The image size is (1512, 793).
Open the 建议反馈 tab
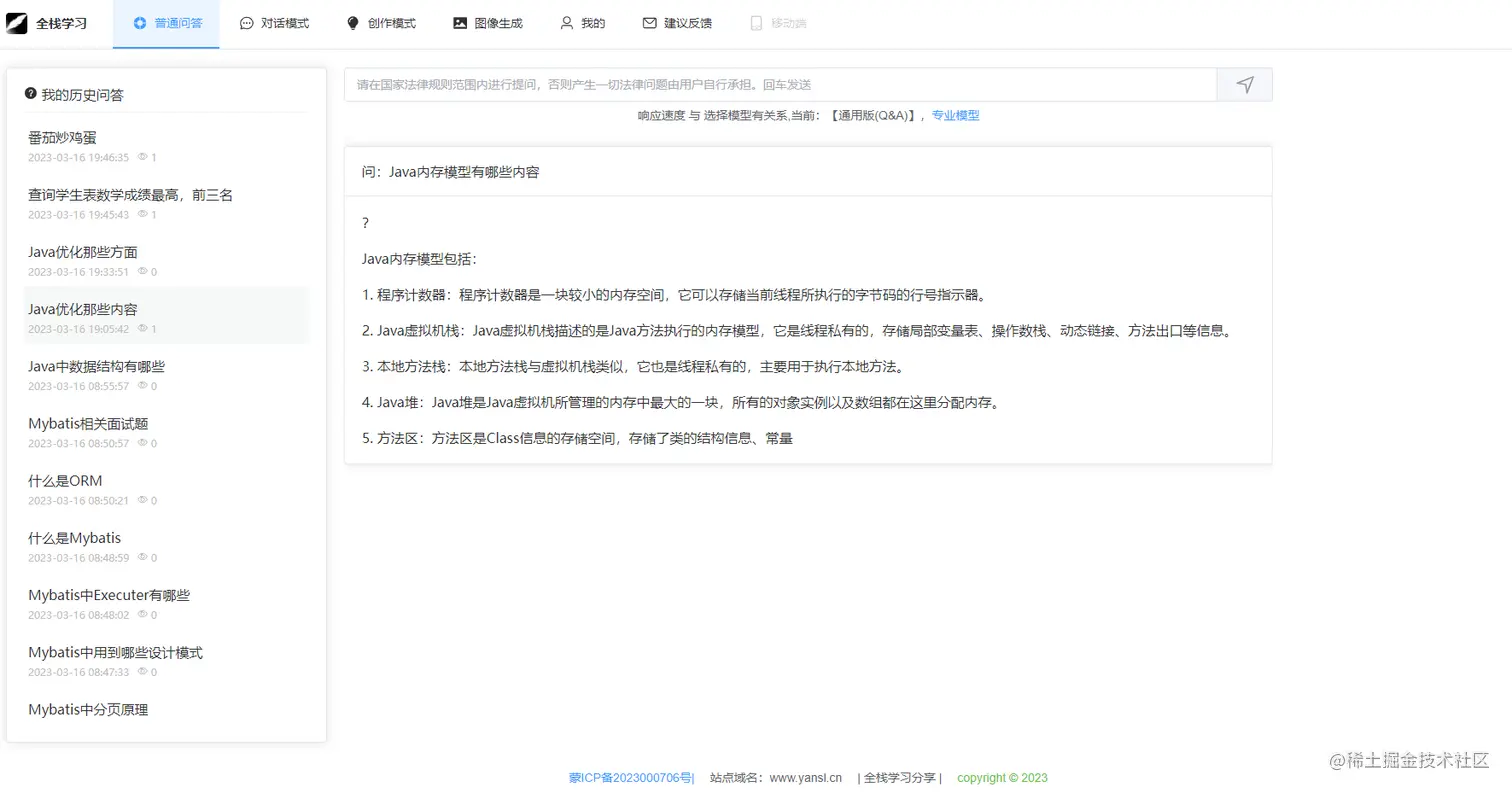pos(677,23)
